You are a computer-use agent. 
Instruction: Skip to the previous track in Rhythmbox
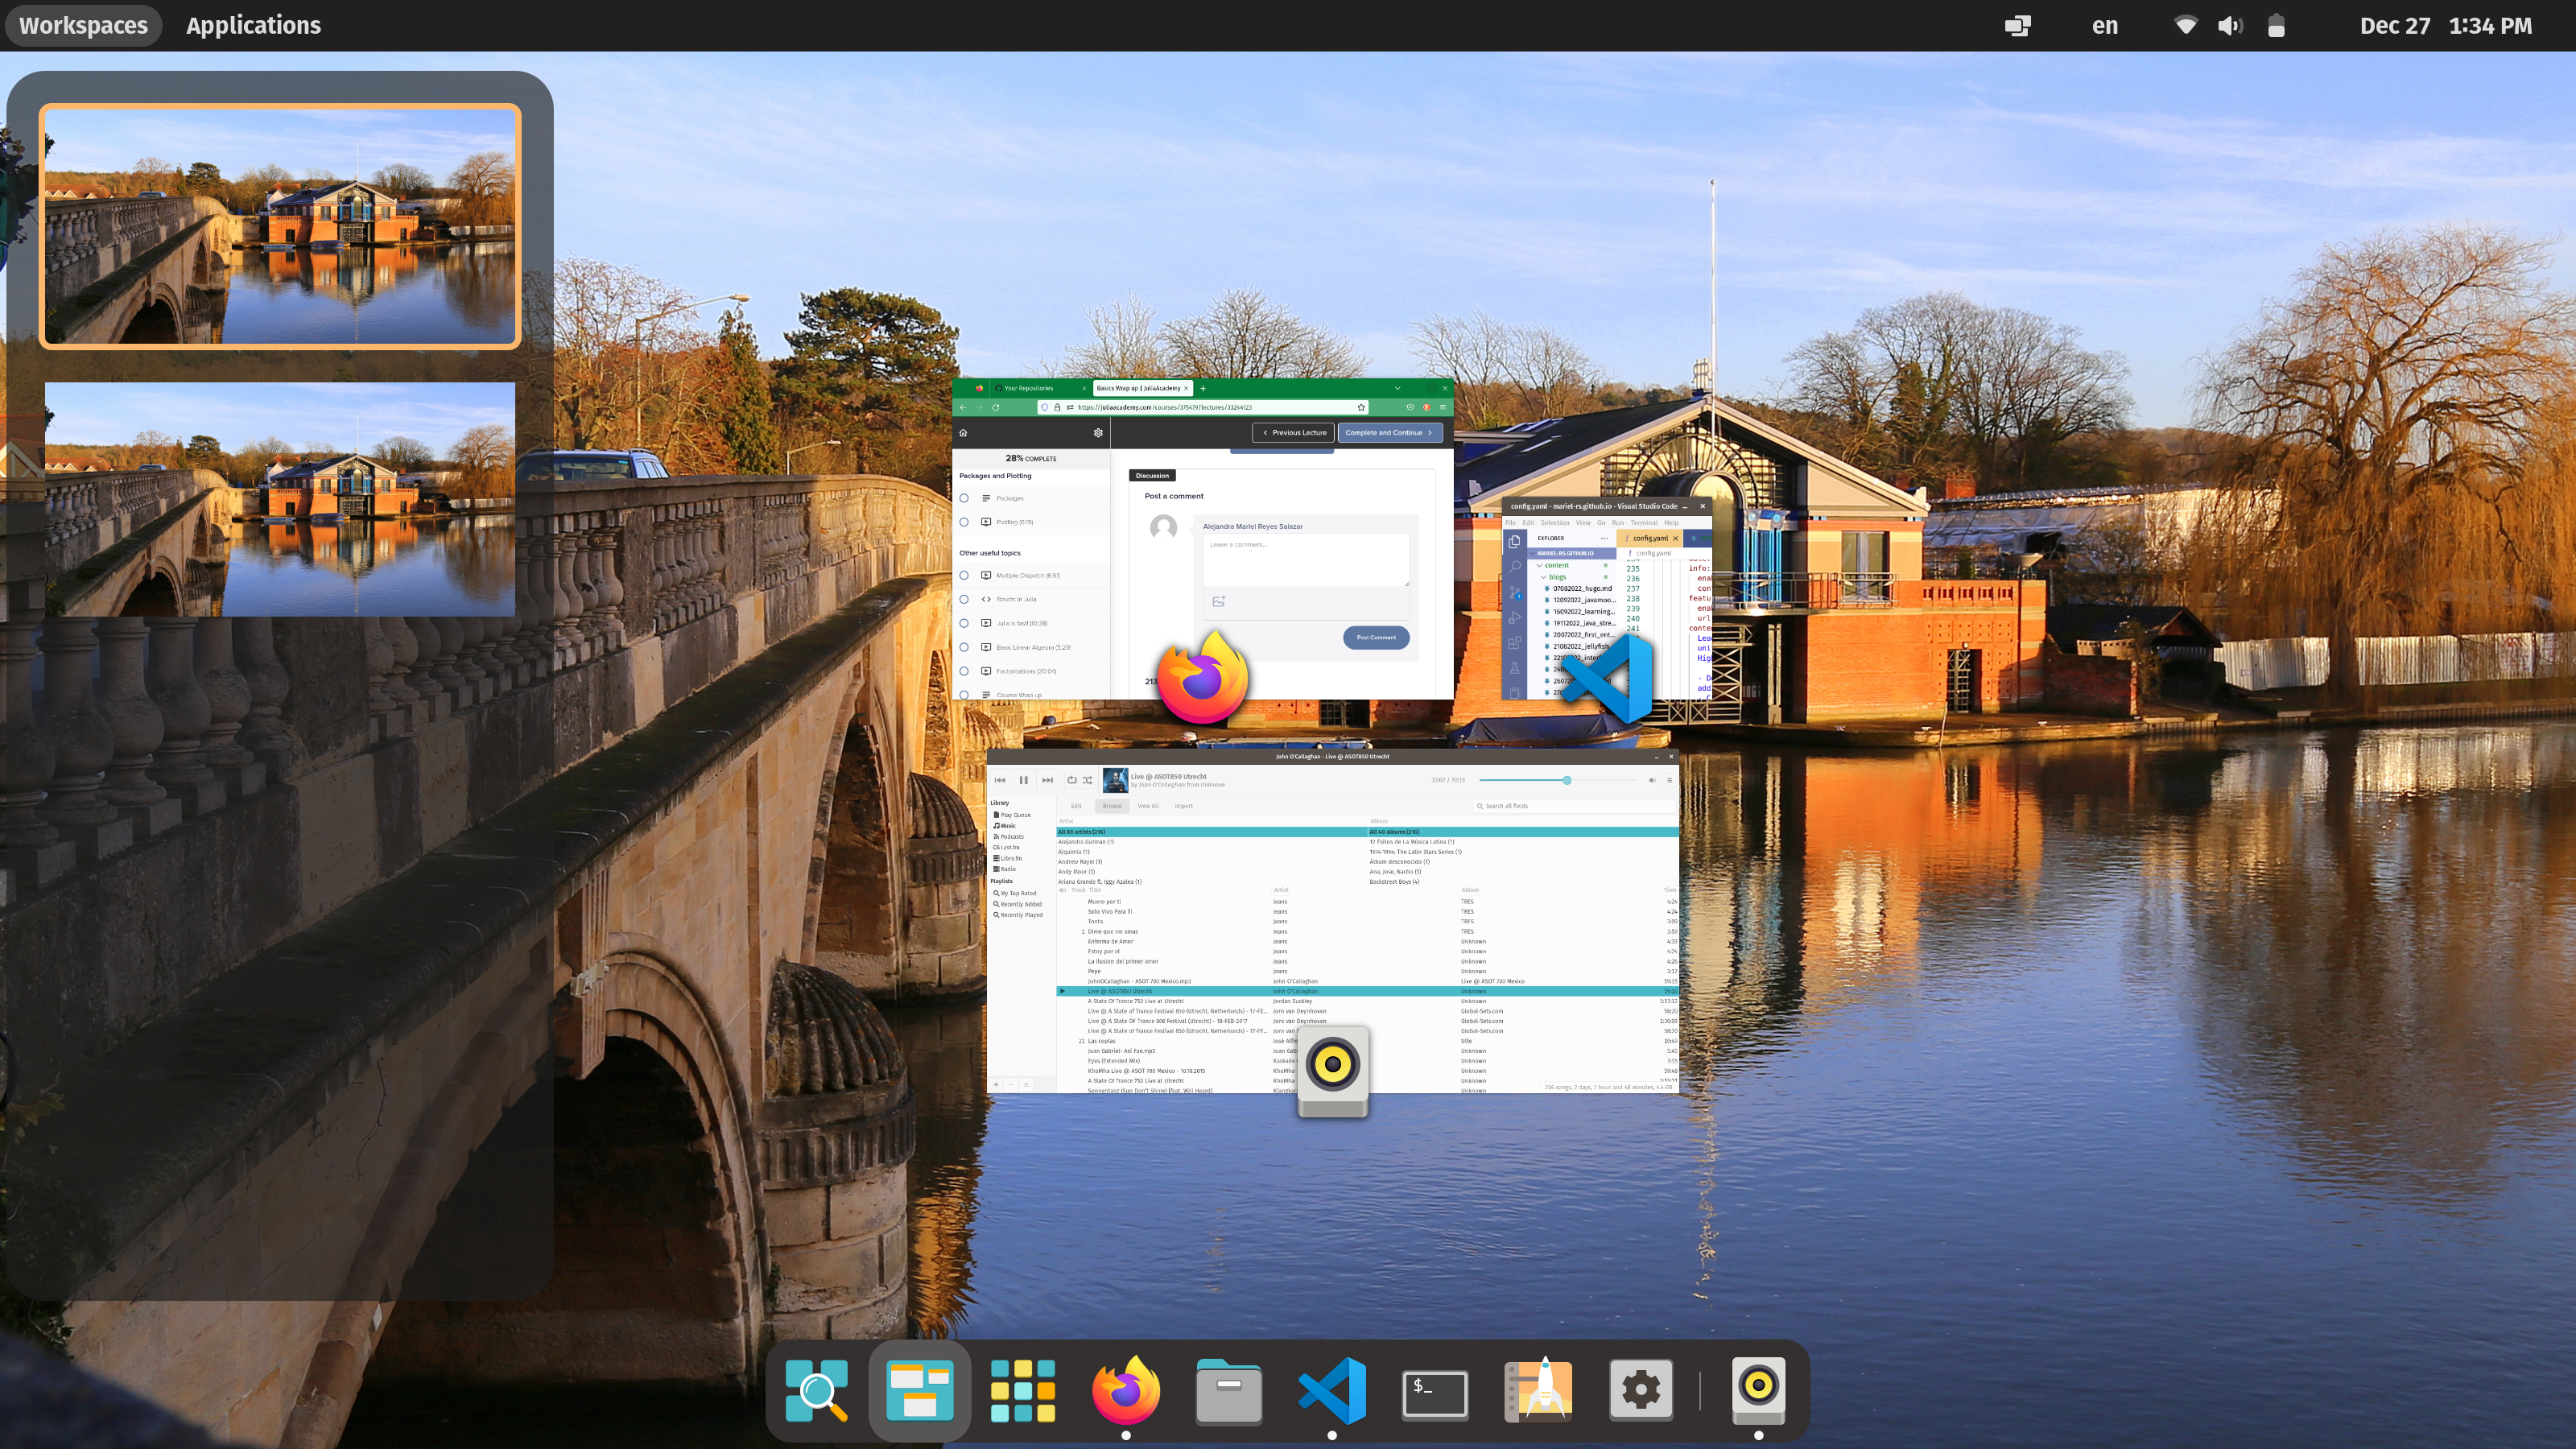(x=999, y=780)
